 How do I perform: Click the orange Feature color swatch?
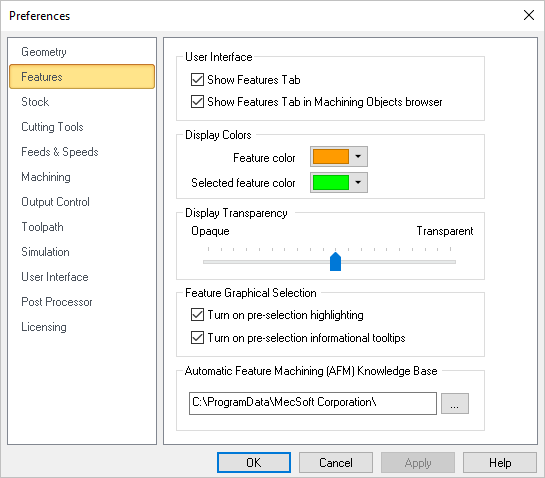pos(331,156)
